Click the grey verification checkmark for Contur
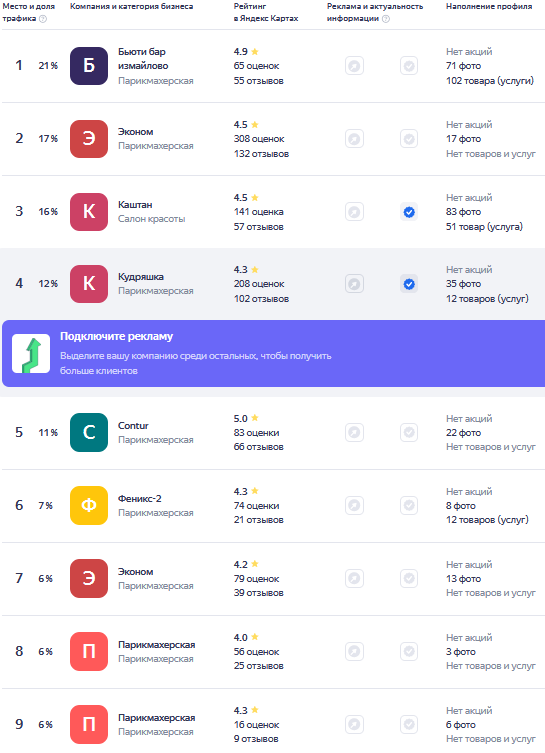Screen dimensions: 545x753 pyautogui.click(x=409, y=432)
